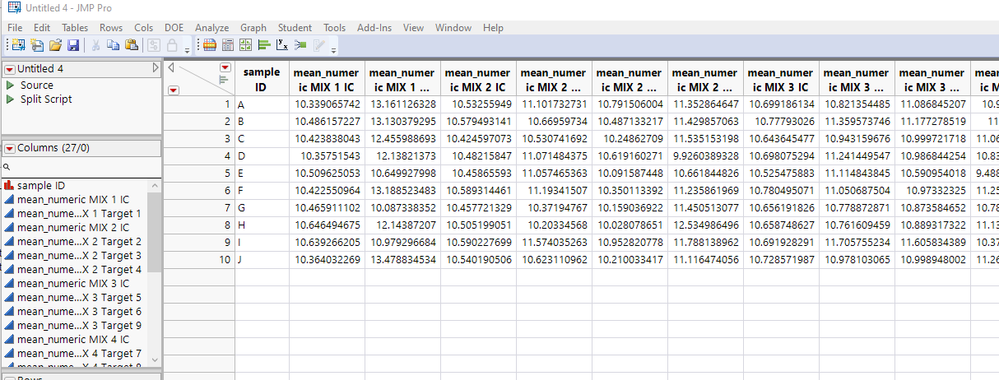Open a file with the folder icon
The width and height of the screenshot is (999, 380).
(55, 45)
